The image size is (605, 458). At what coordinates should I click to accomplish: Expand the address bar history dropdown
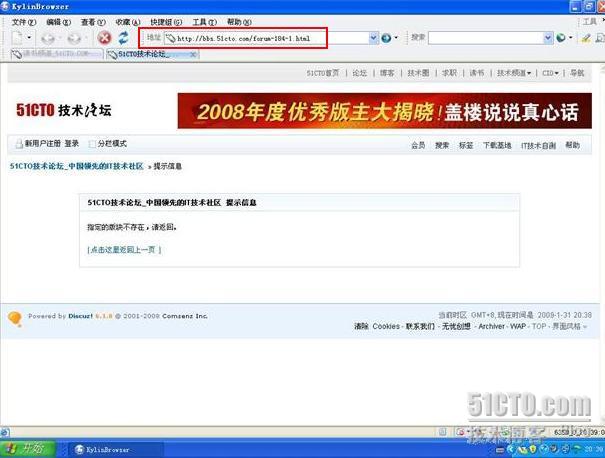[373, 38]
